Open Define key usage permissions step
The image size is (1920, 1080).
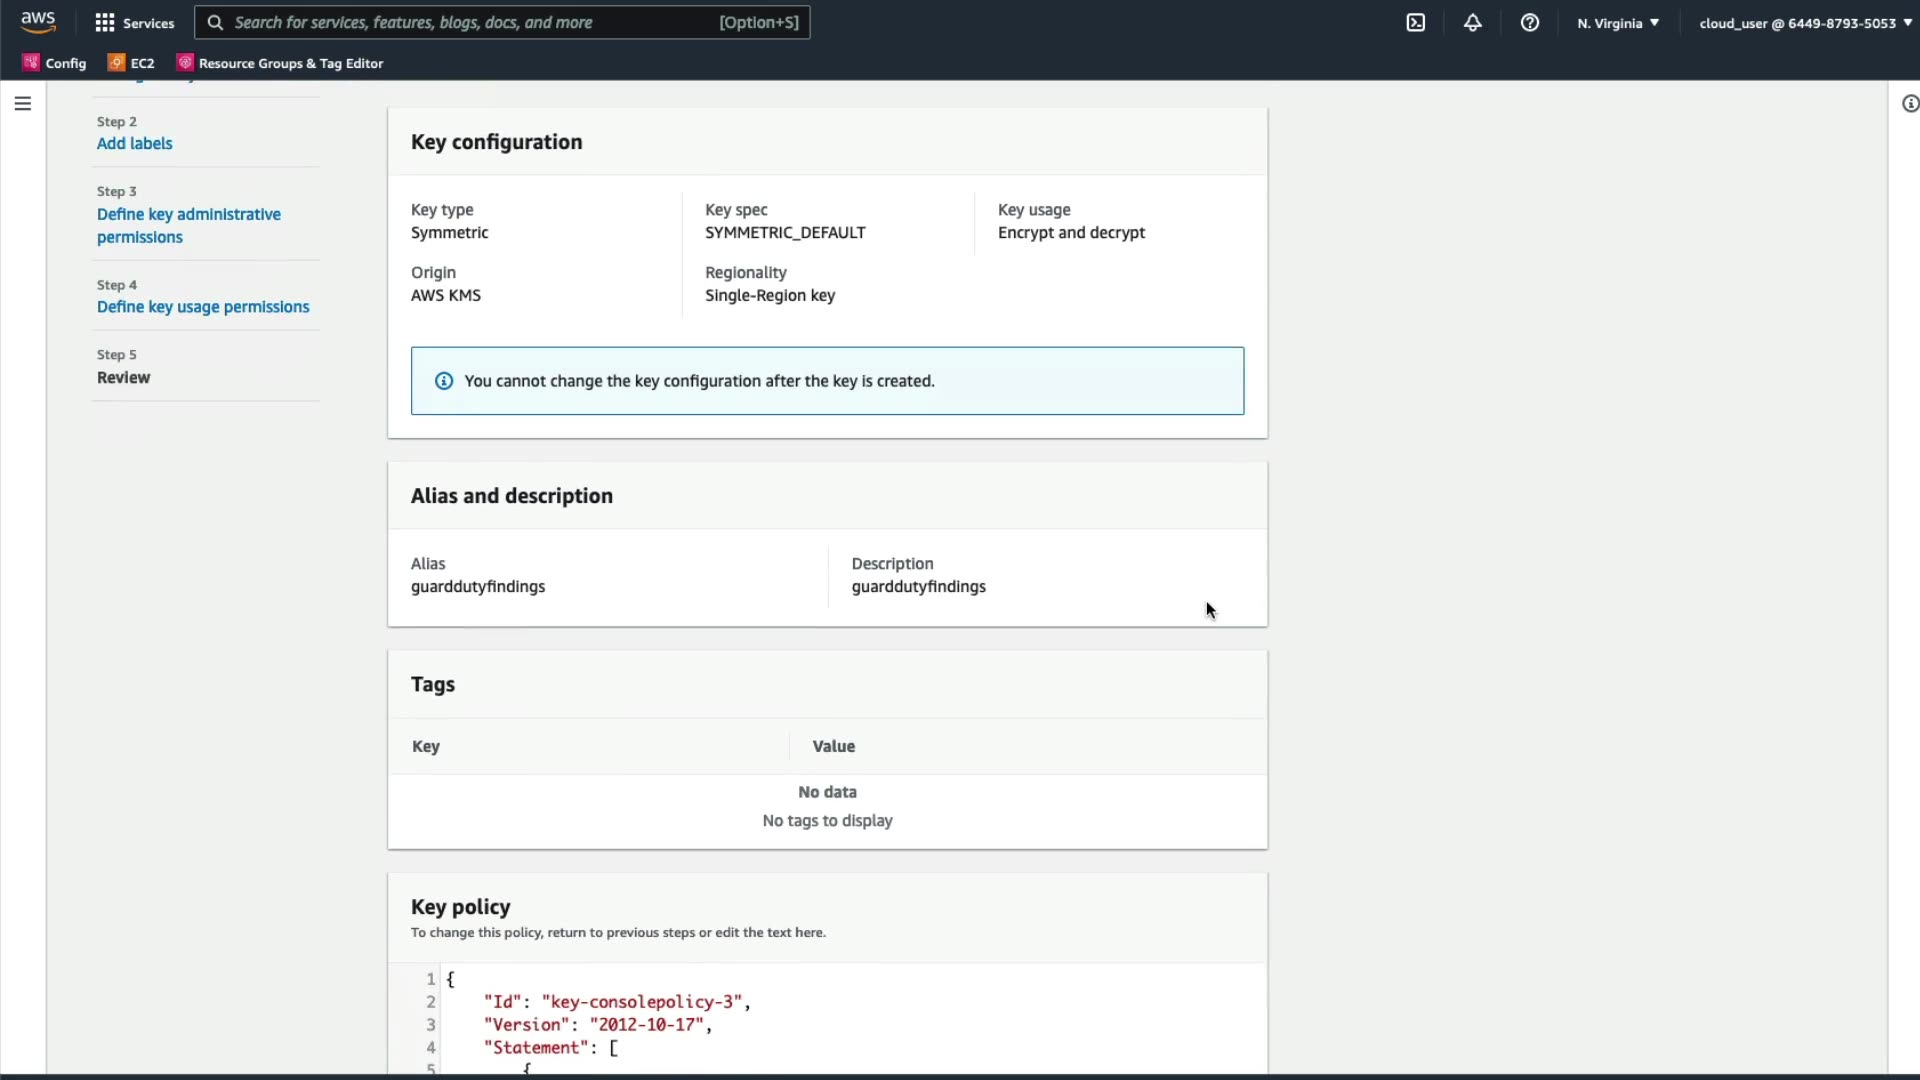(x=203, y=306)
